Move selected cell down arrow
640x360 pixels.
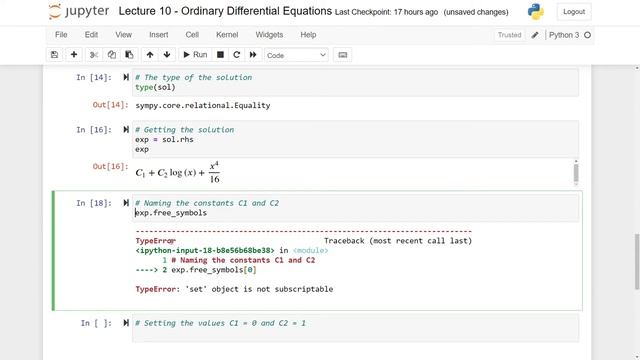coord(167,55)
